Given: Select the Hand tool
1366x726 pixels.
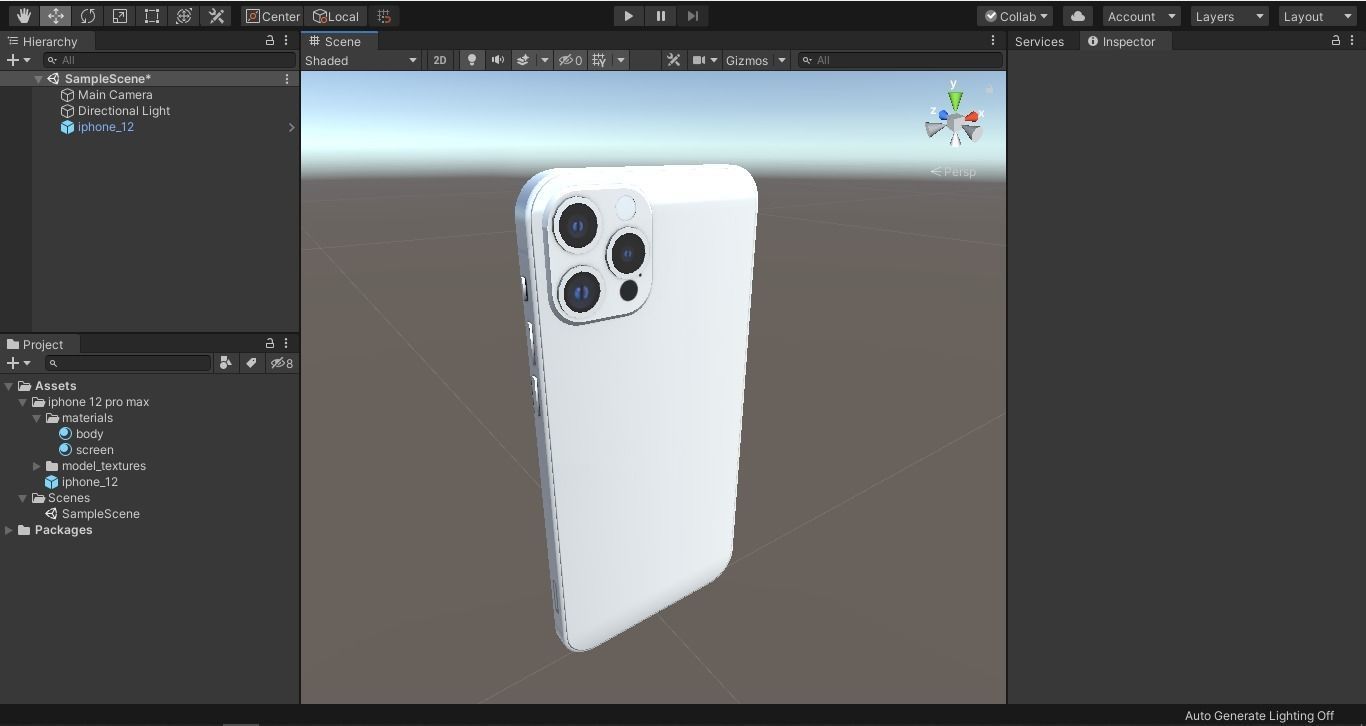Looking at the screenshot, I should coord(24,16).
